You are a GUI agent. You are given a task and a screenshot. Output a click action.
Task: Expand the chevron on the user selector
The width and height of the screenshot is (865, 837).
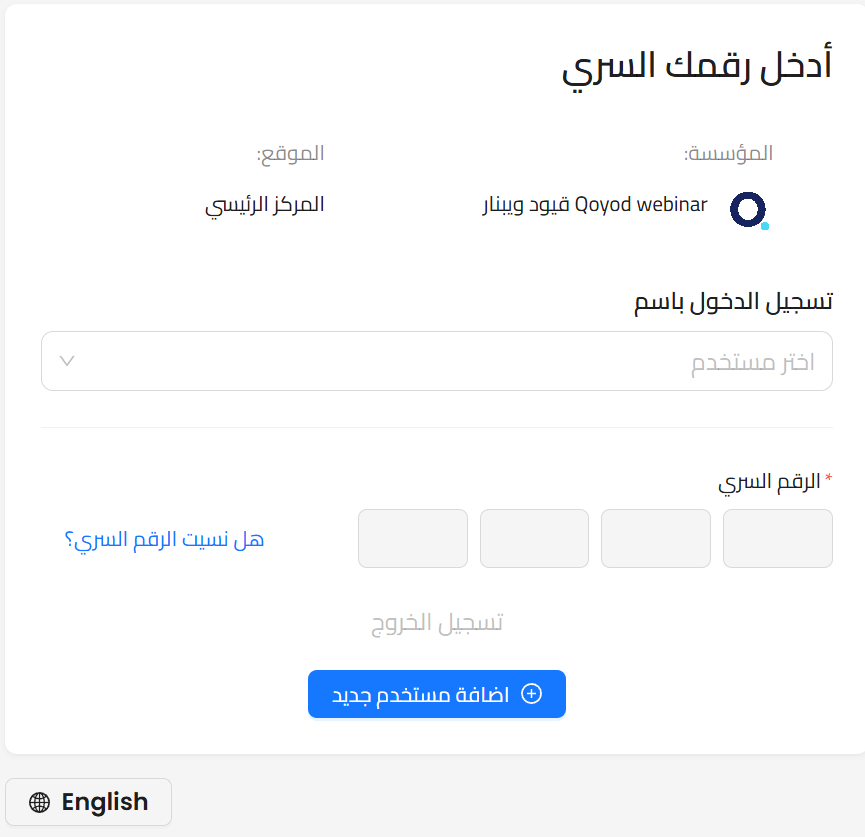point(67,361)
